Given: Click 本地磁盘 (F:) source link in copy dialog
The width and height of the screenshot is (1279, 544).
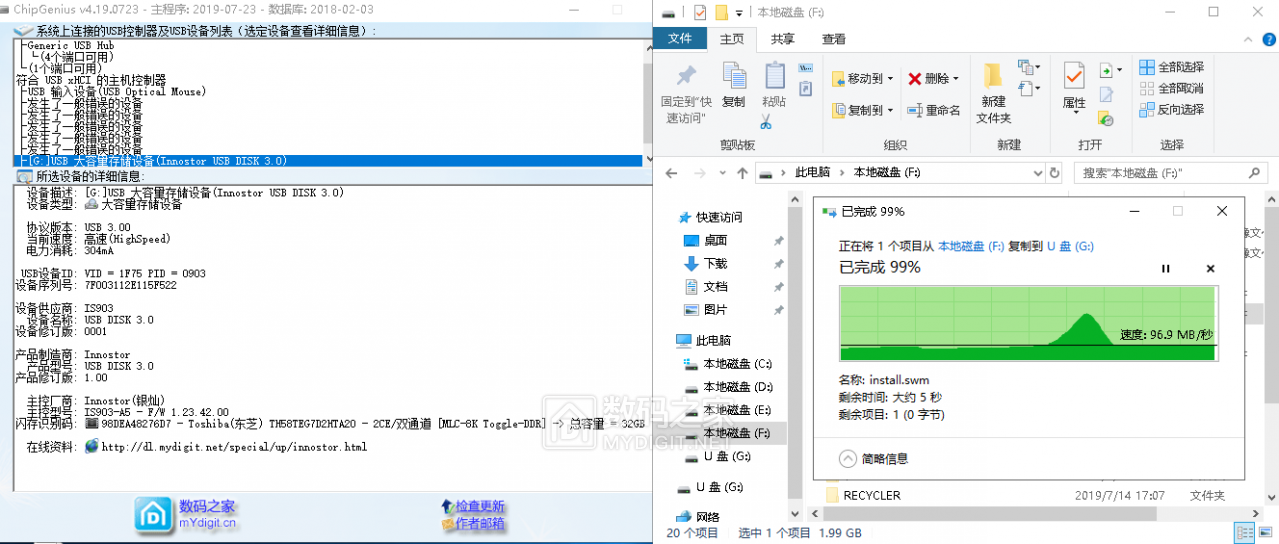Looking at the screenshot, I should click(x=971, y=245).
